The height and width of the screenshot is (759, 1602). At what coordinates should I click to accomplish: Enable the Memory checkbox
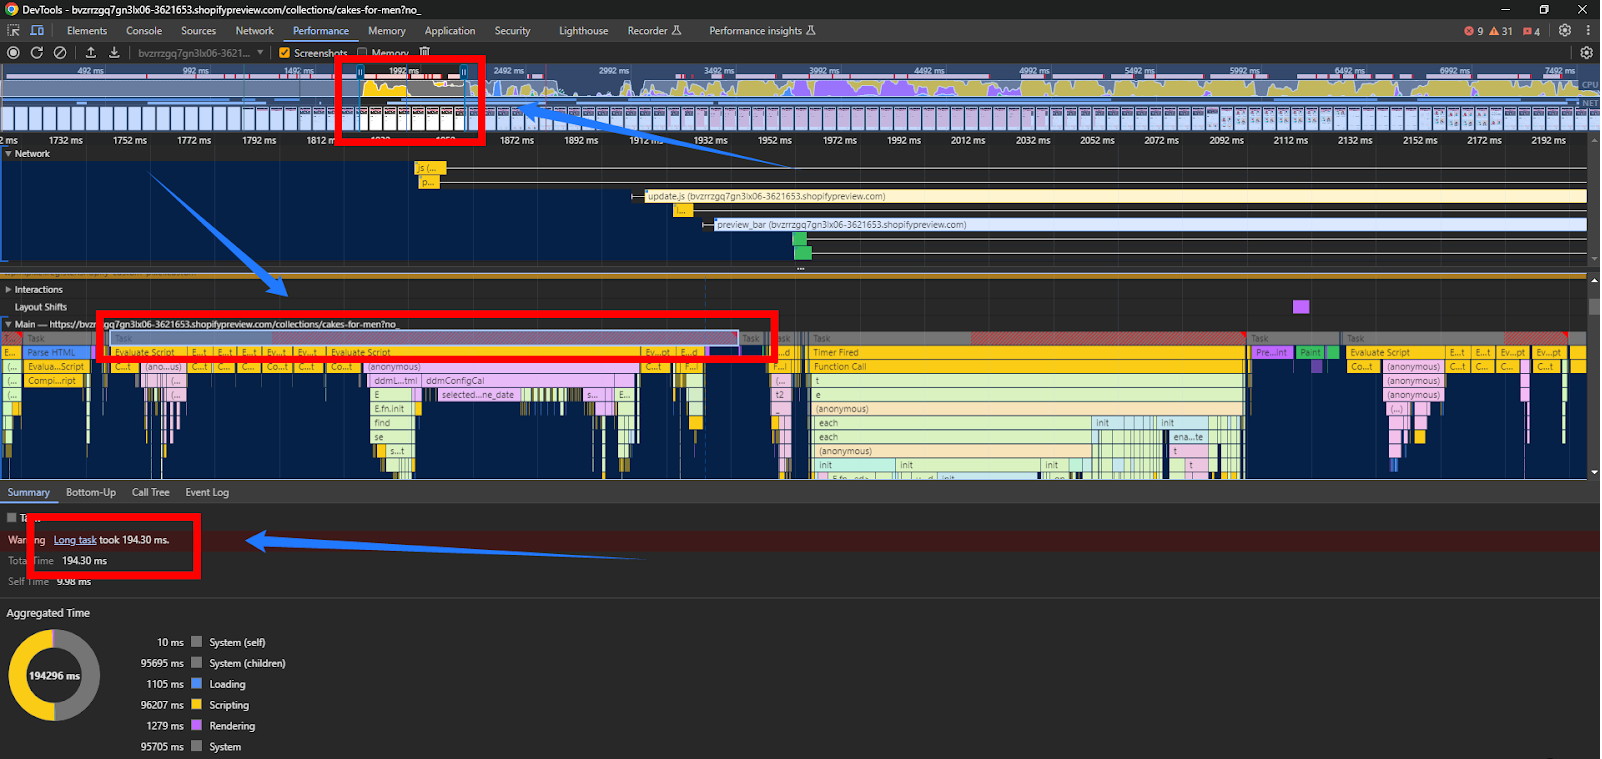(x=362, y=53)
